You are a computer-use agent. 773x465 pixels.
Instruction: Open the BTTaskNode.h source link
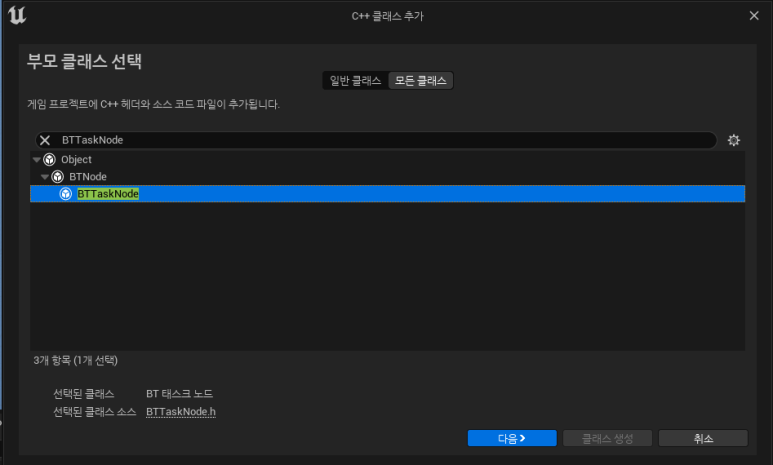[181, 411]
